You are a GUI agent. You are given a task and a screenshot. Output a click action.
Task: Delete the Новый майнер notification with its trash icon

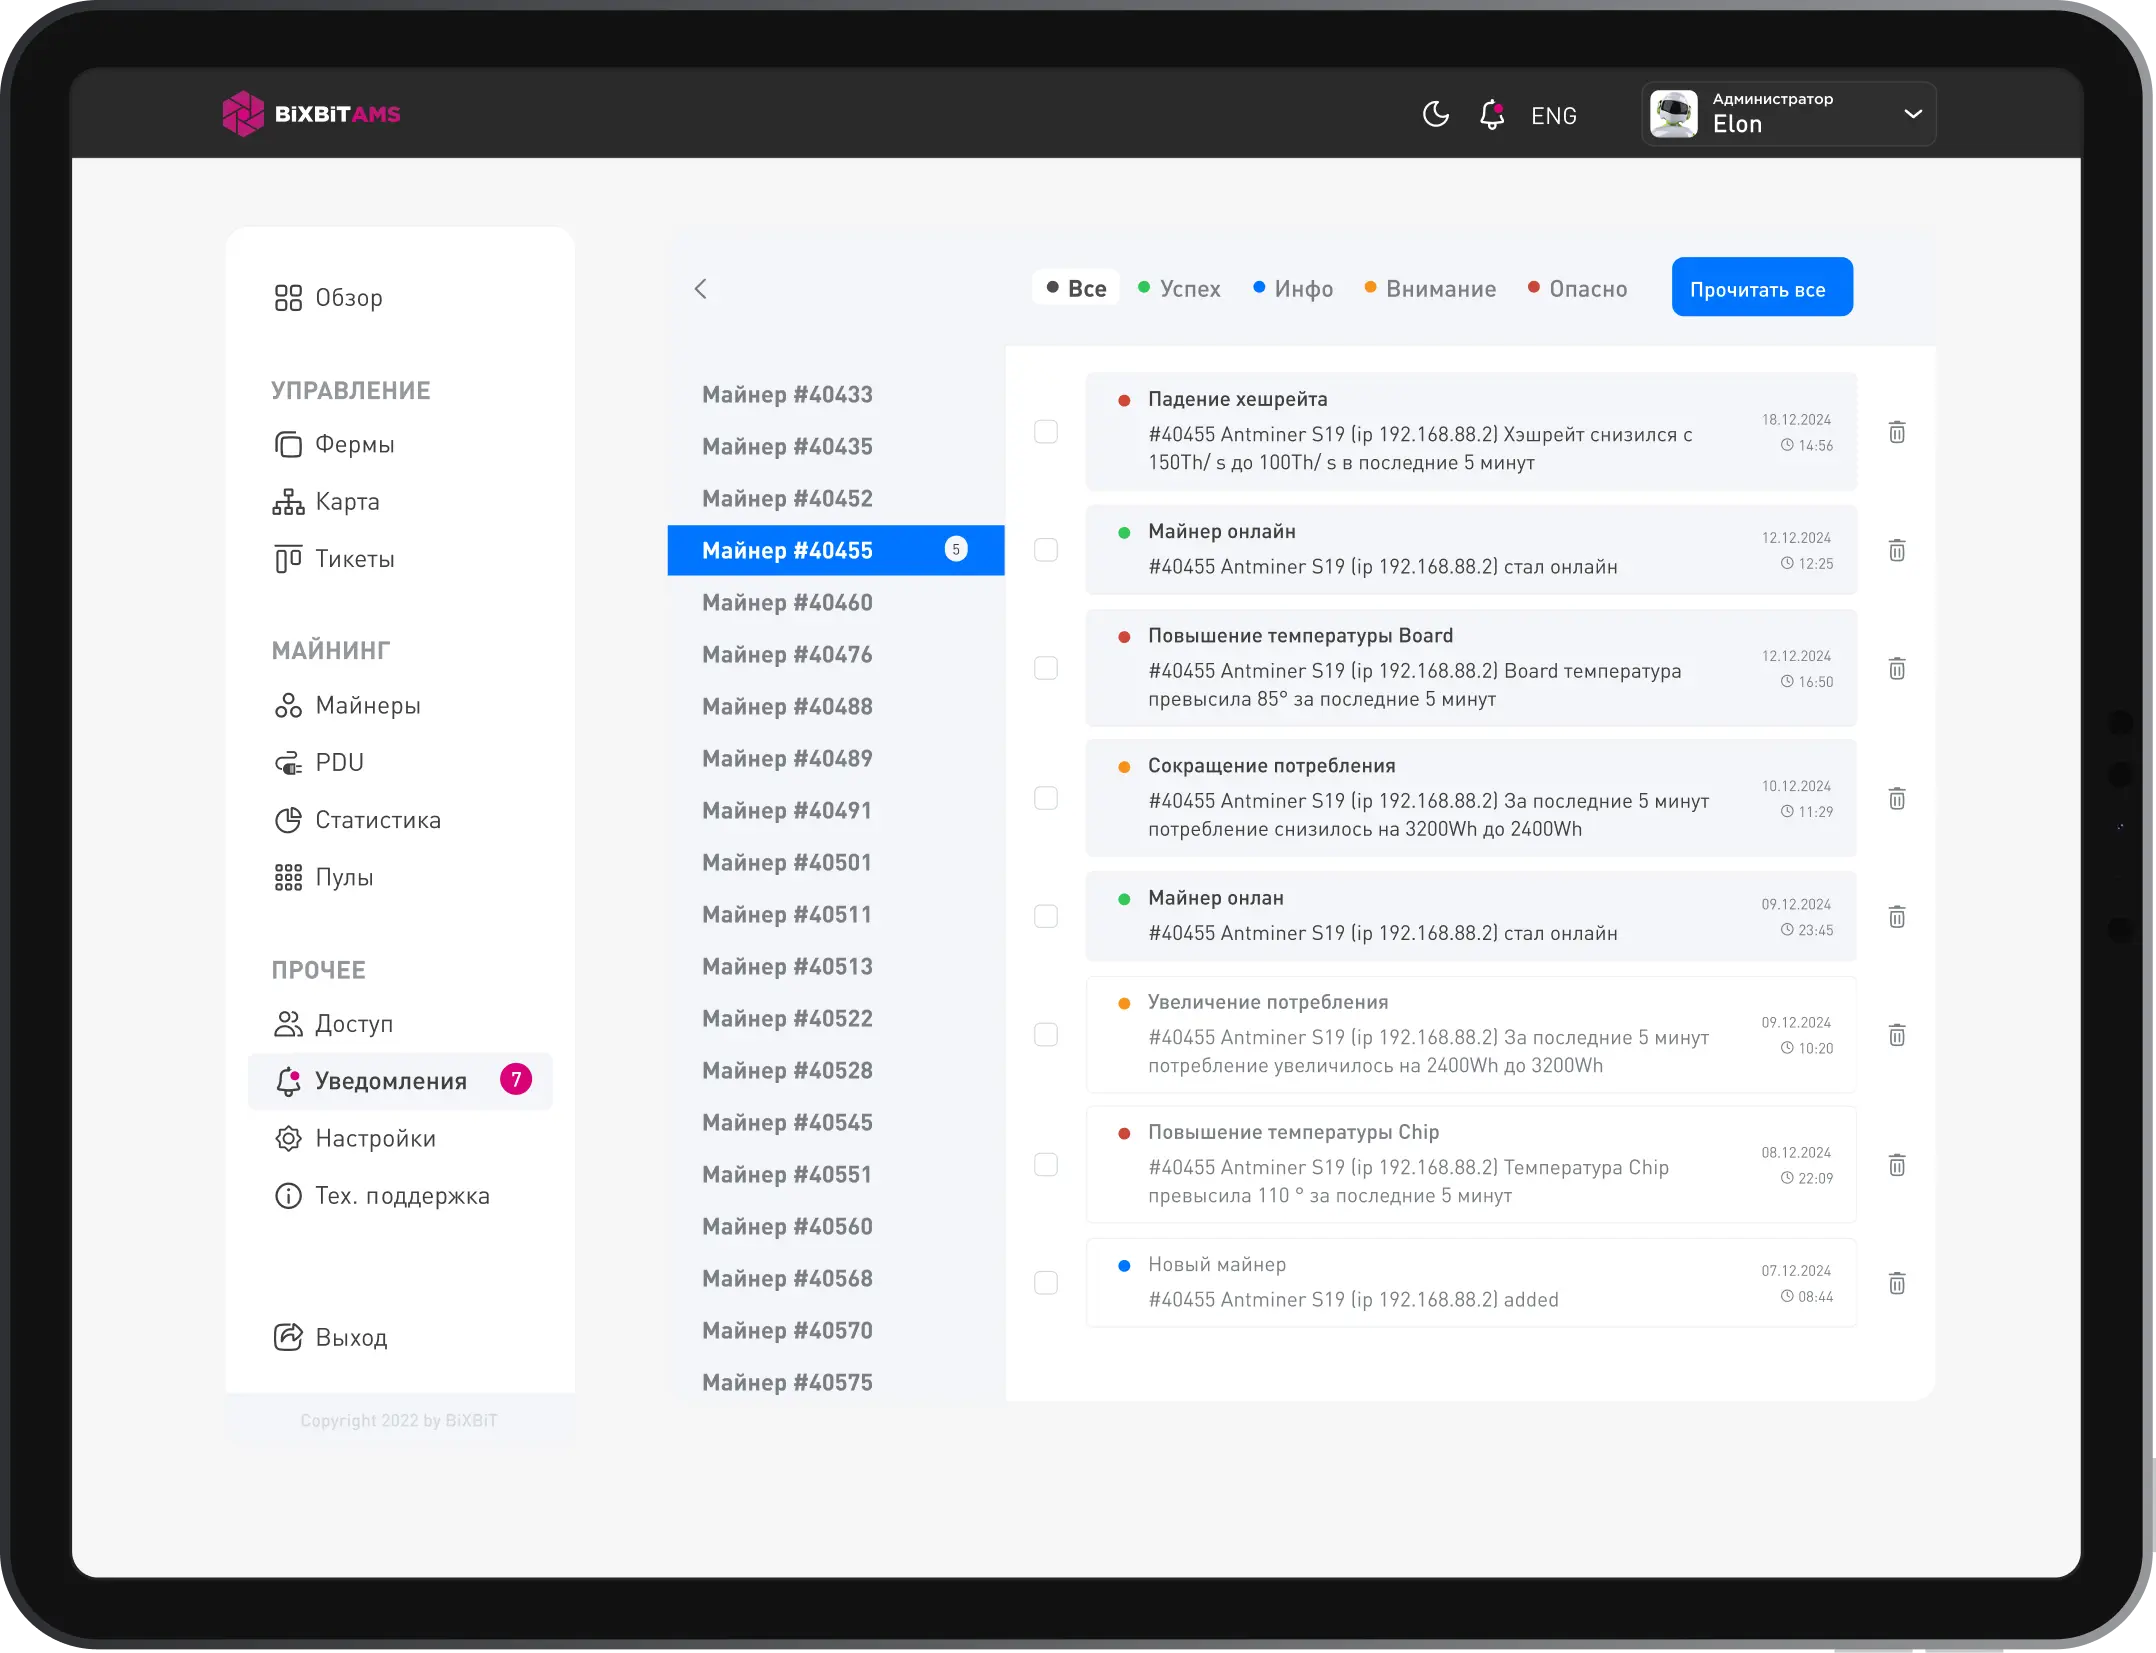1896,1283
